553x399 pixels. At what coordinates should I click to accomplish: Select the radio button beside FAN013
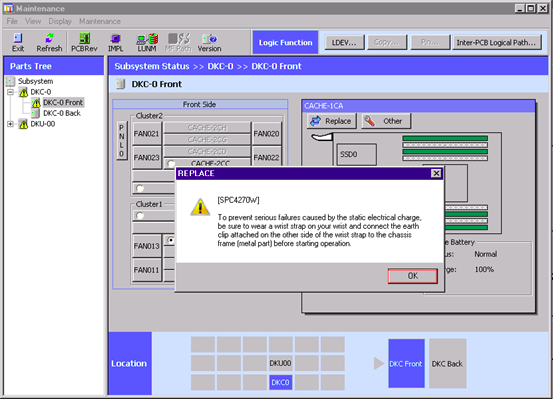click(171, 240)
